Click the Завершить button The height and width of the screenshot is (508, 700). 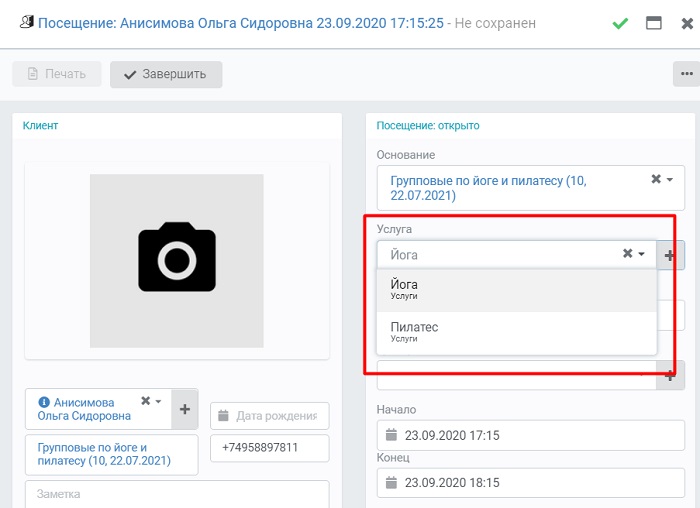point(166,74)
